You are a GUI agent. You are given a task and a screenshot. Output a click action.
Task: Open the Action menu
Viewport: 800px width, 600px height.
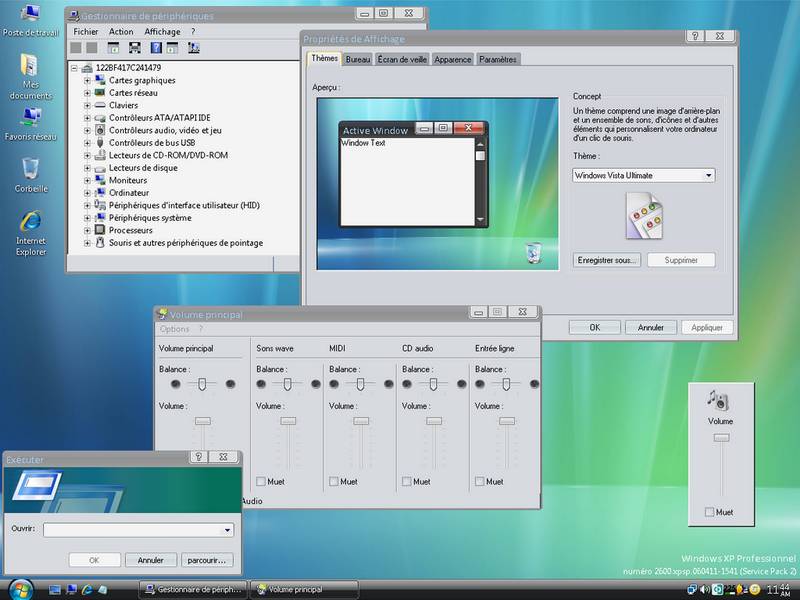[121, 32]
